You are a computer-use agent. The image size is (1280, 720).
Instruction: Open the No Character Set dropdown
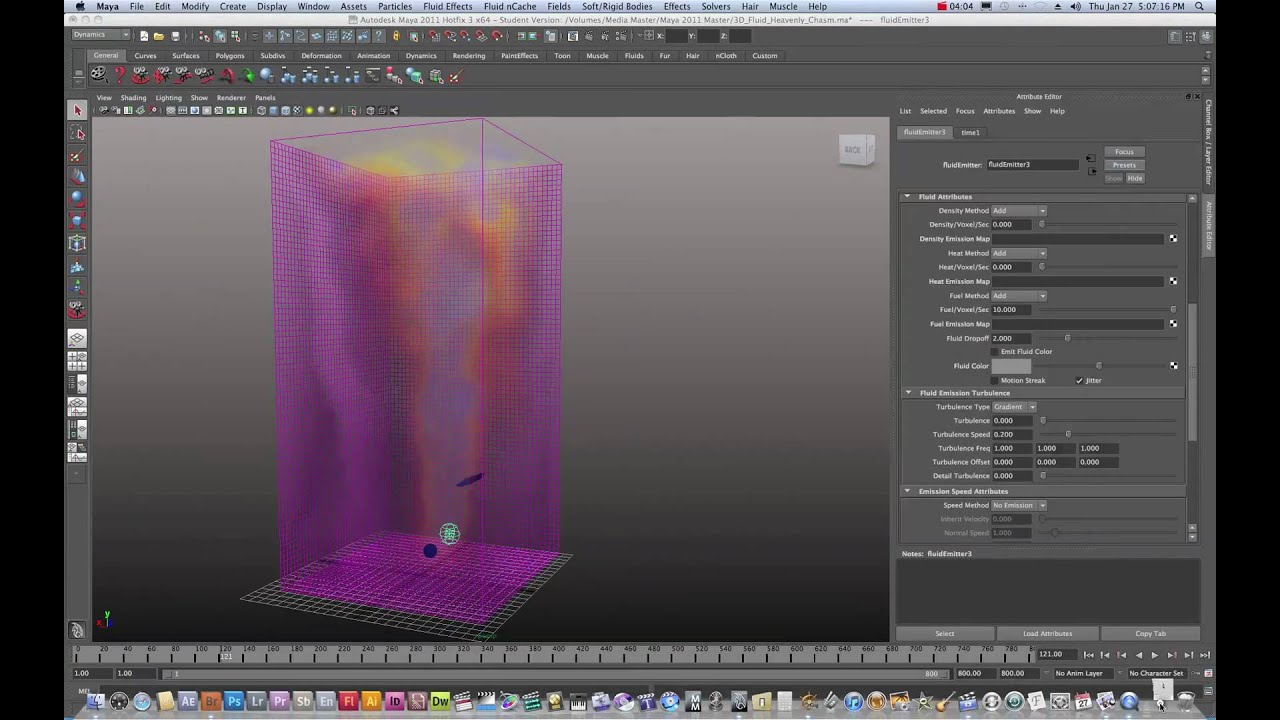point(1156,673)
